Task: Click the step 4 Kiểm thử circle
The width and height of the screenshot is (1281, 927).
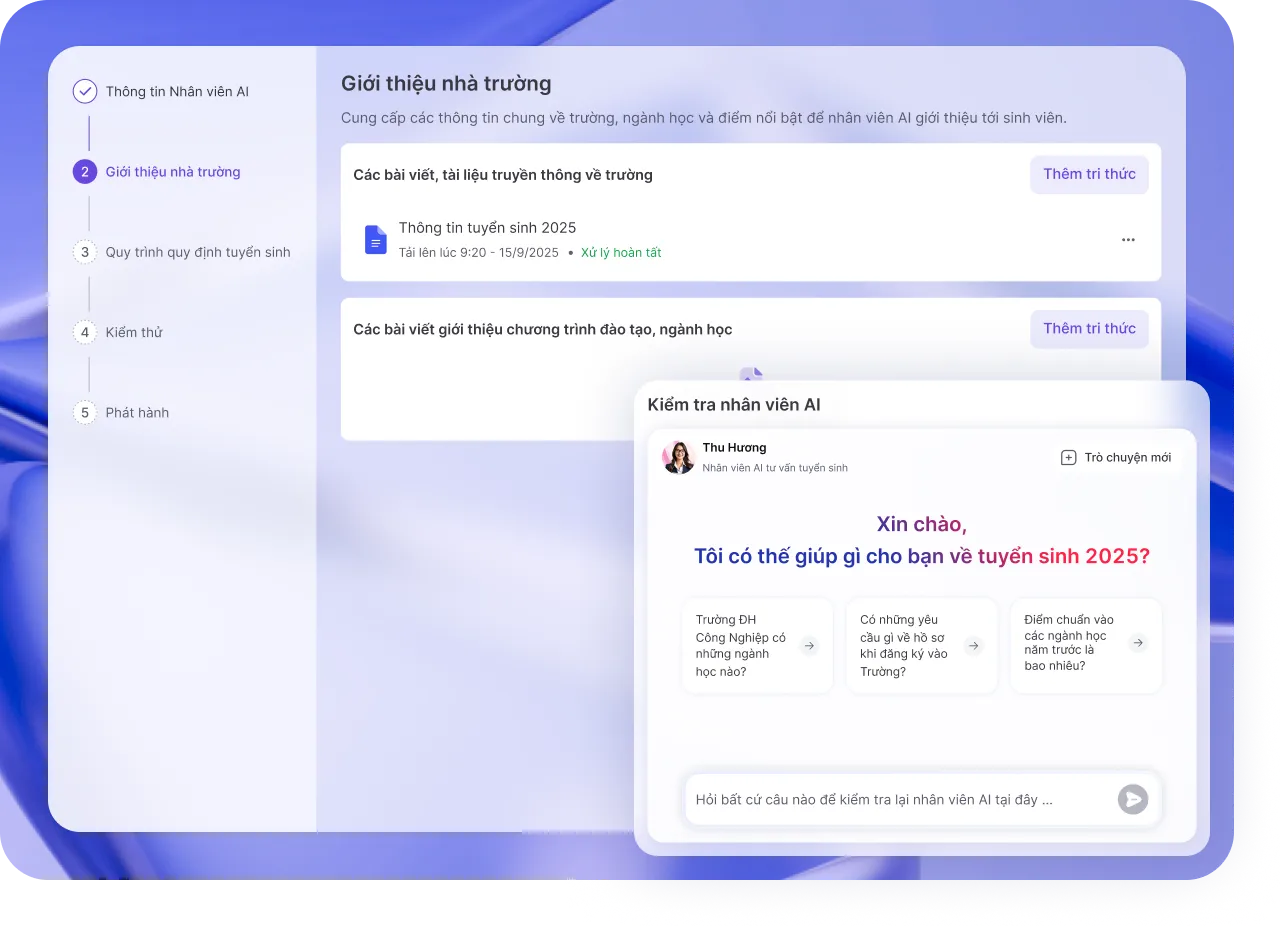Action: (x=85, y=332)
